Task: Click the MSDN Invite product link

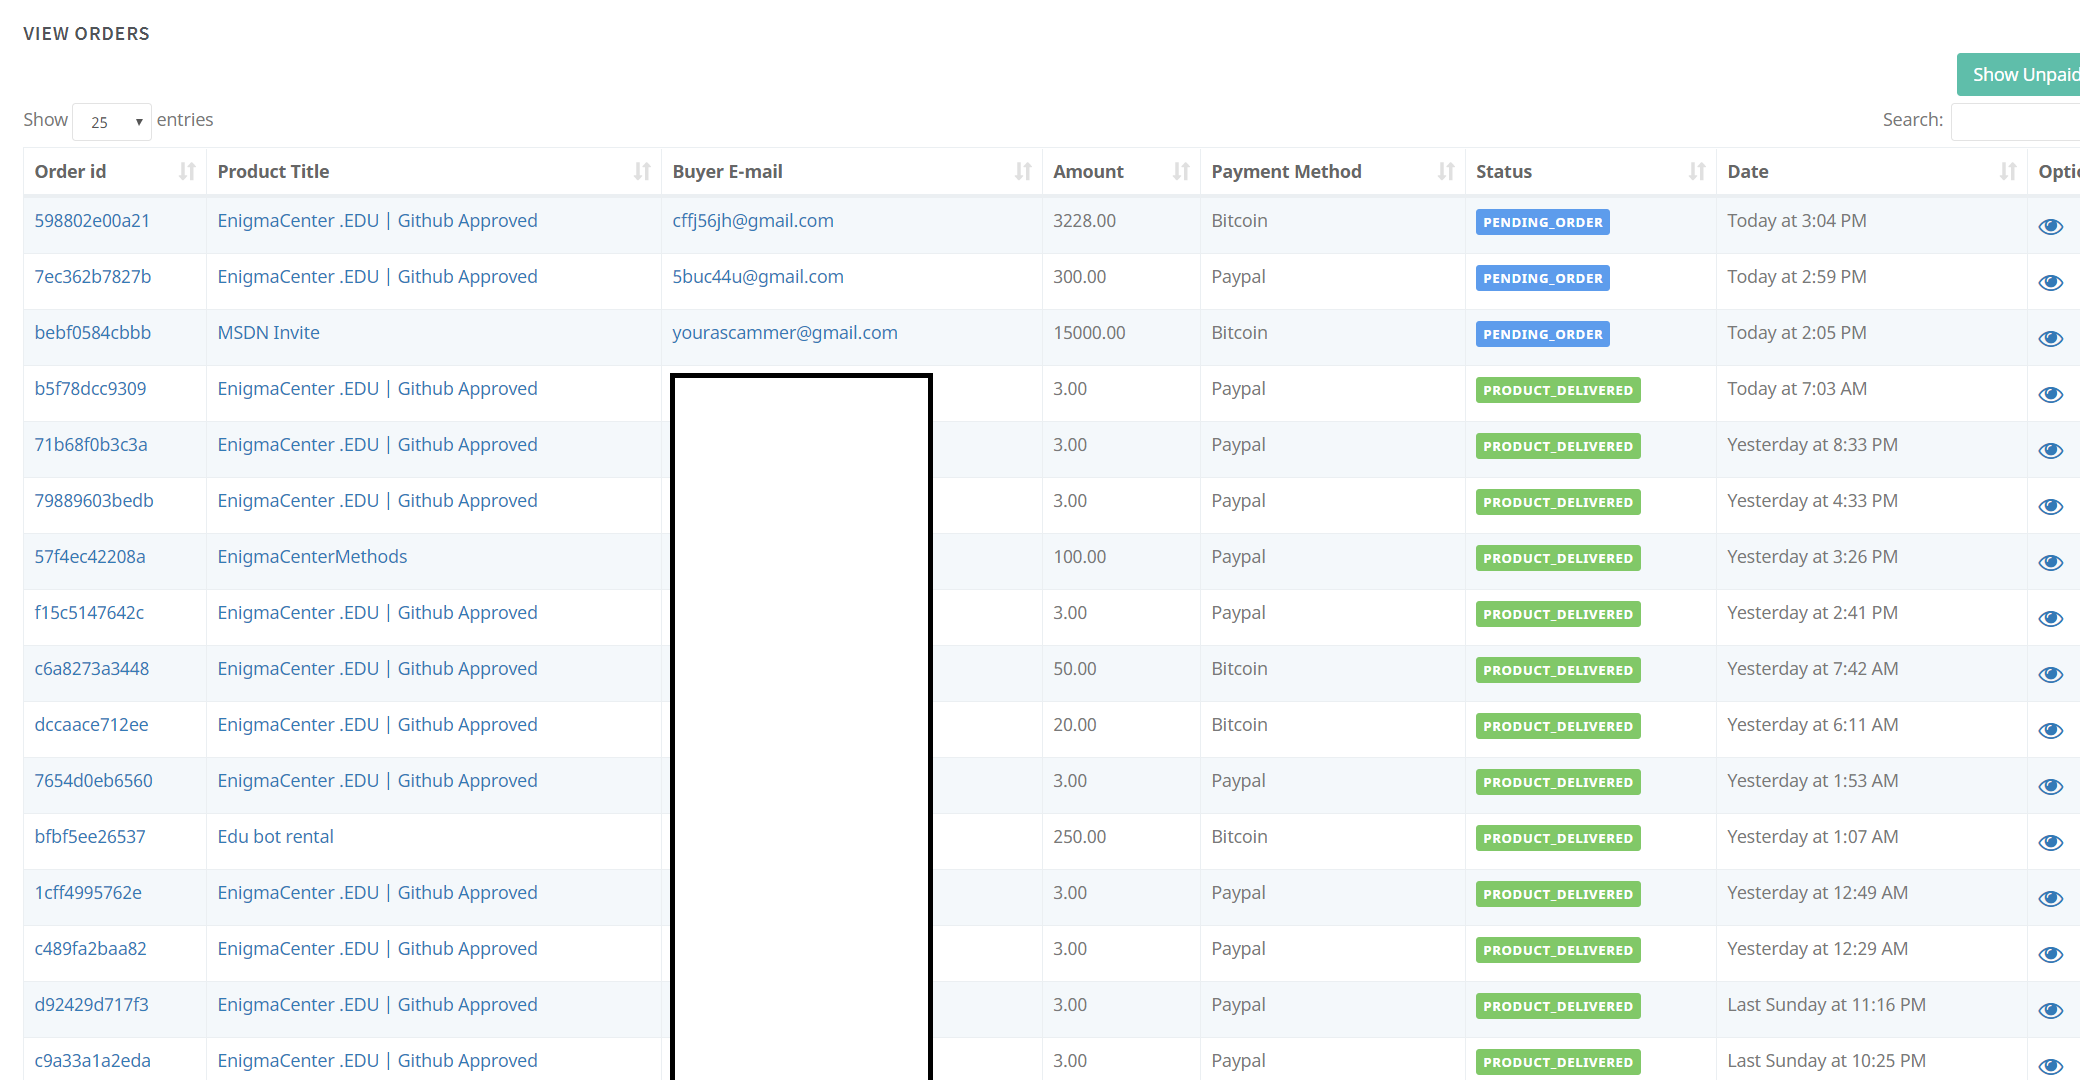Action: 269,333
